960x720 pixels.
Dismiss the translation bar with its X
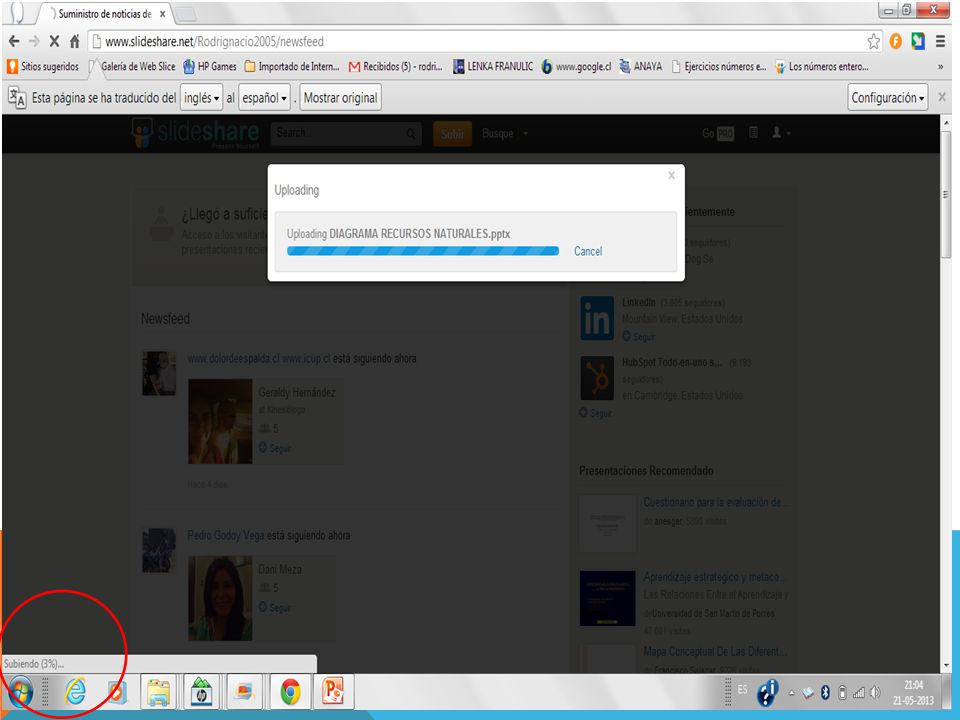point(942,97)
